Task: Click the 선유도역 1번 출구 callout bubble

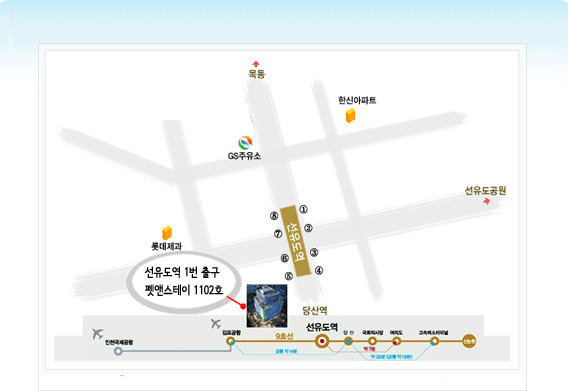Action: (x=184, y=281)
